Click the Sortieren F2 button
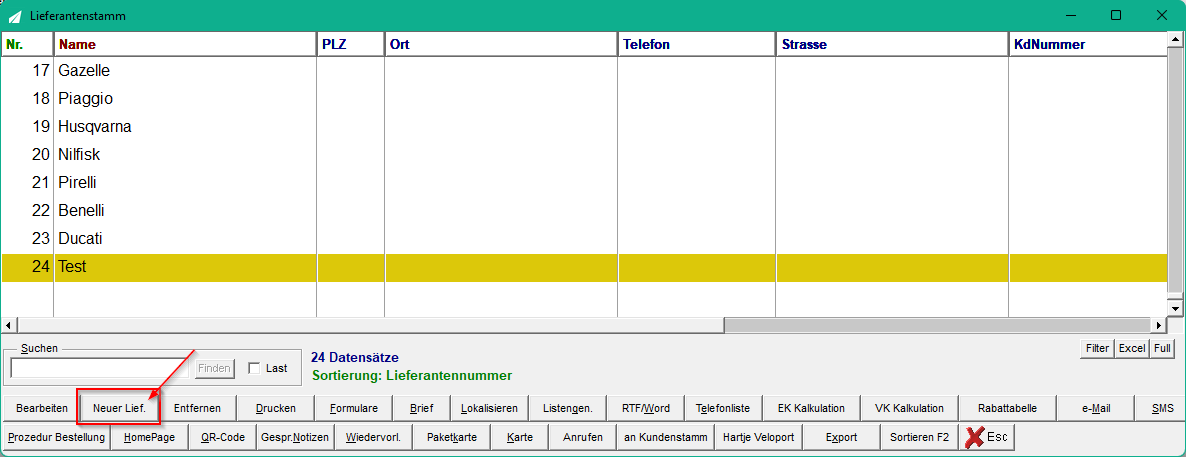 pos(919,437)
